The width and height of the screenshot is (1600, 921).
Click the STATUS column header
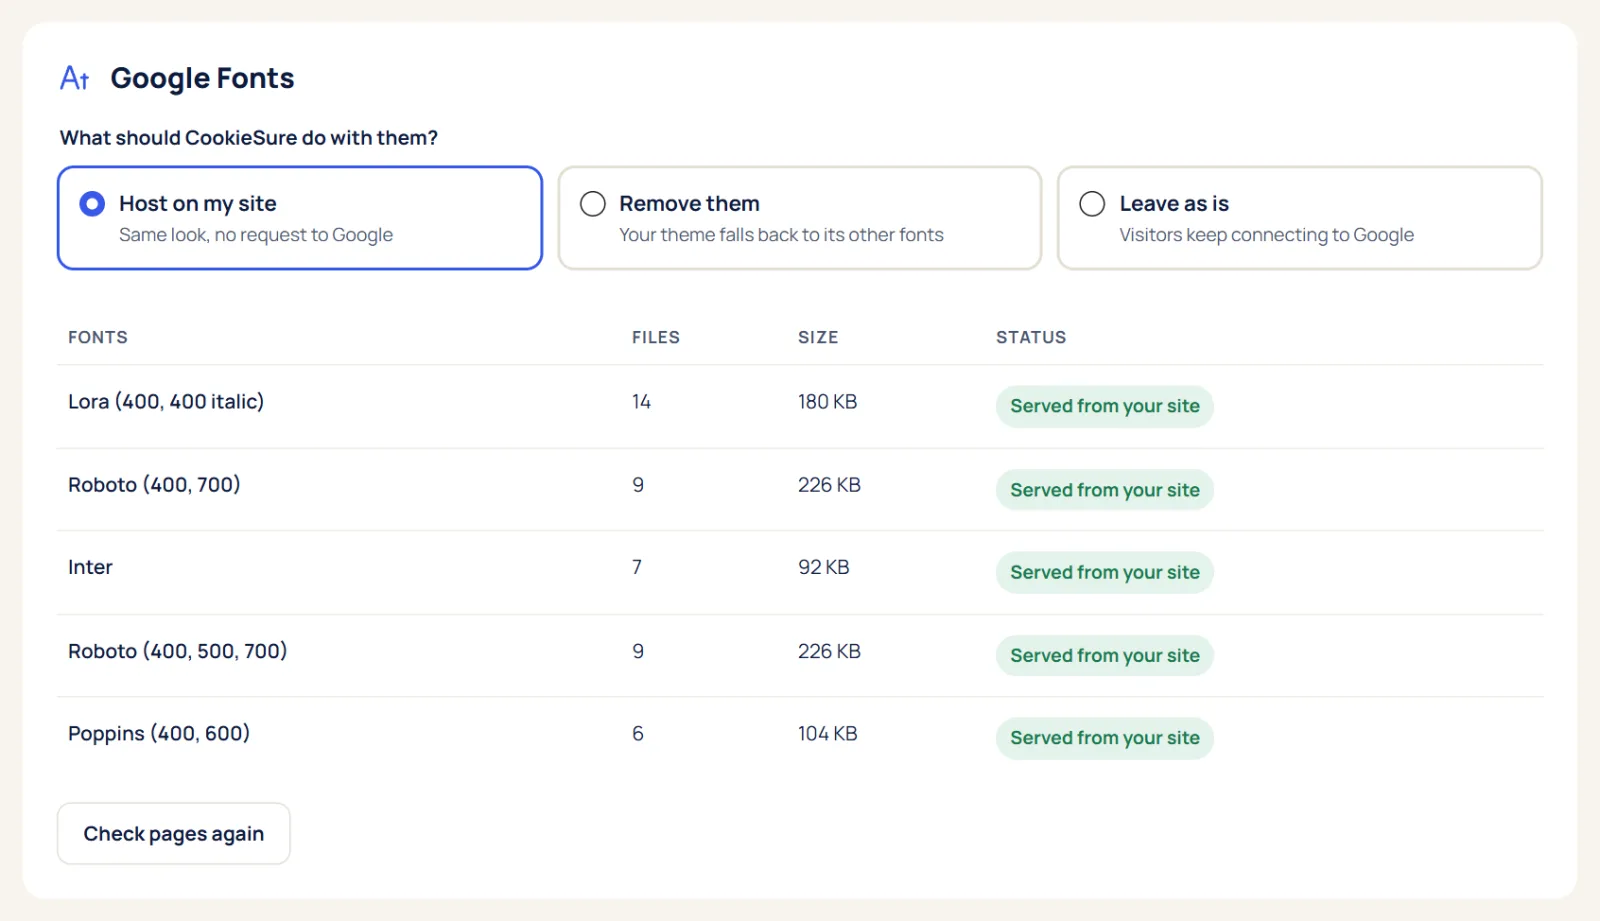1031,337
